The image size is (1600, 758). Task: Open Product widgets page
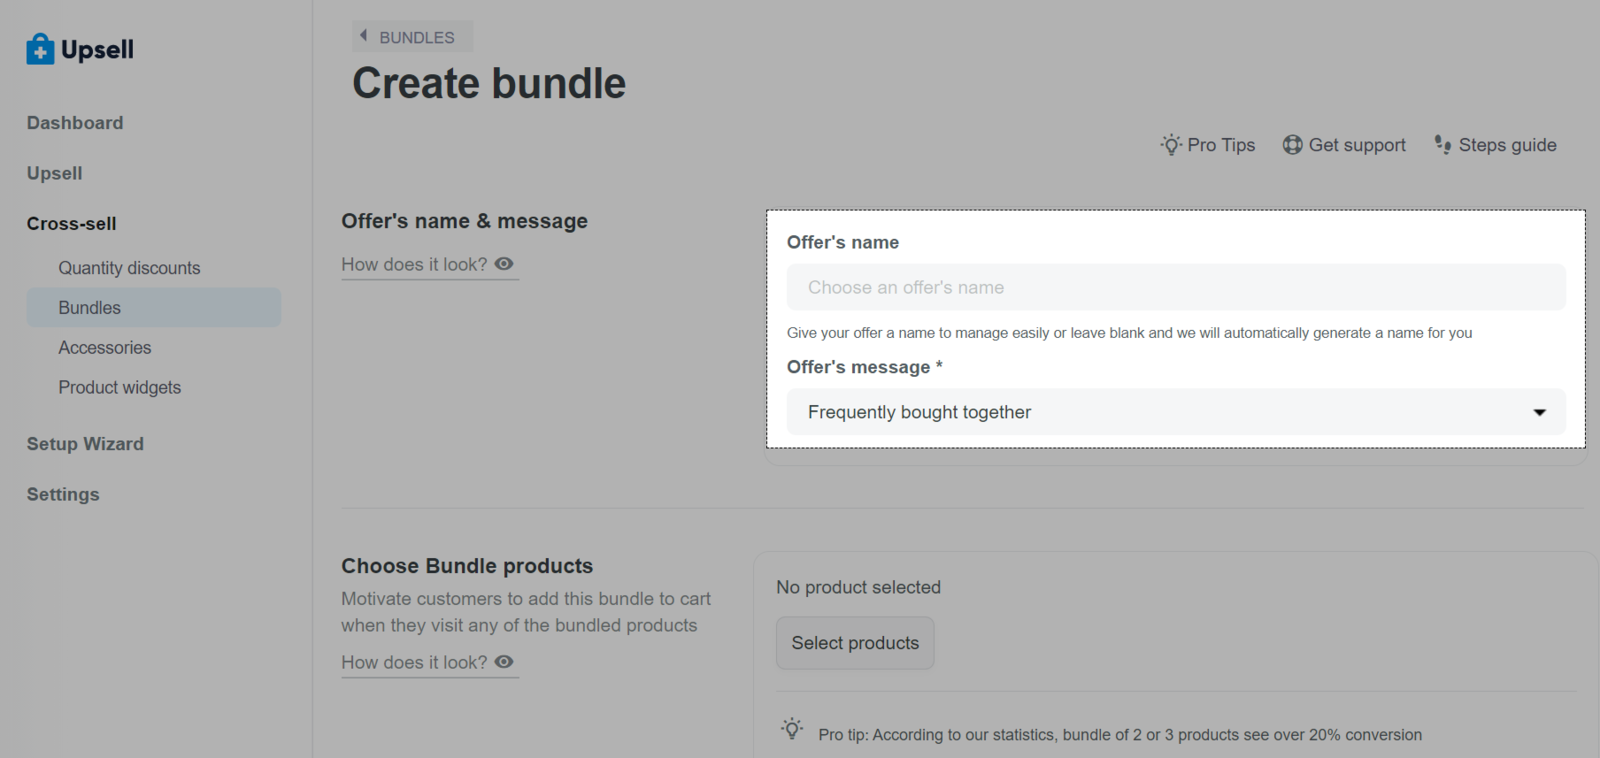120,387
